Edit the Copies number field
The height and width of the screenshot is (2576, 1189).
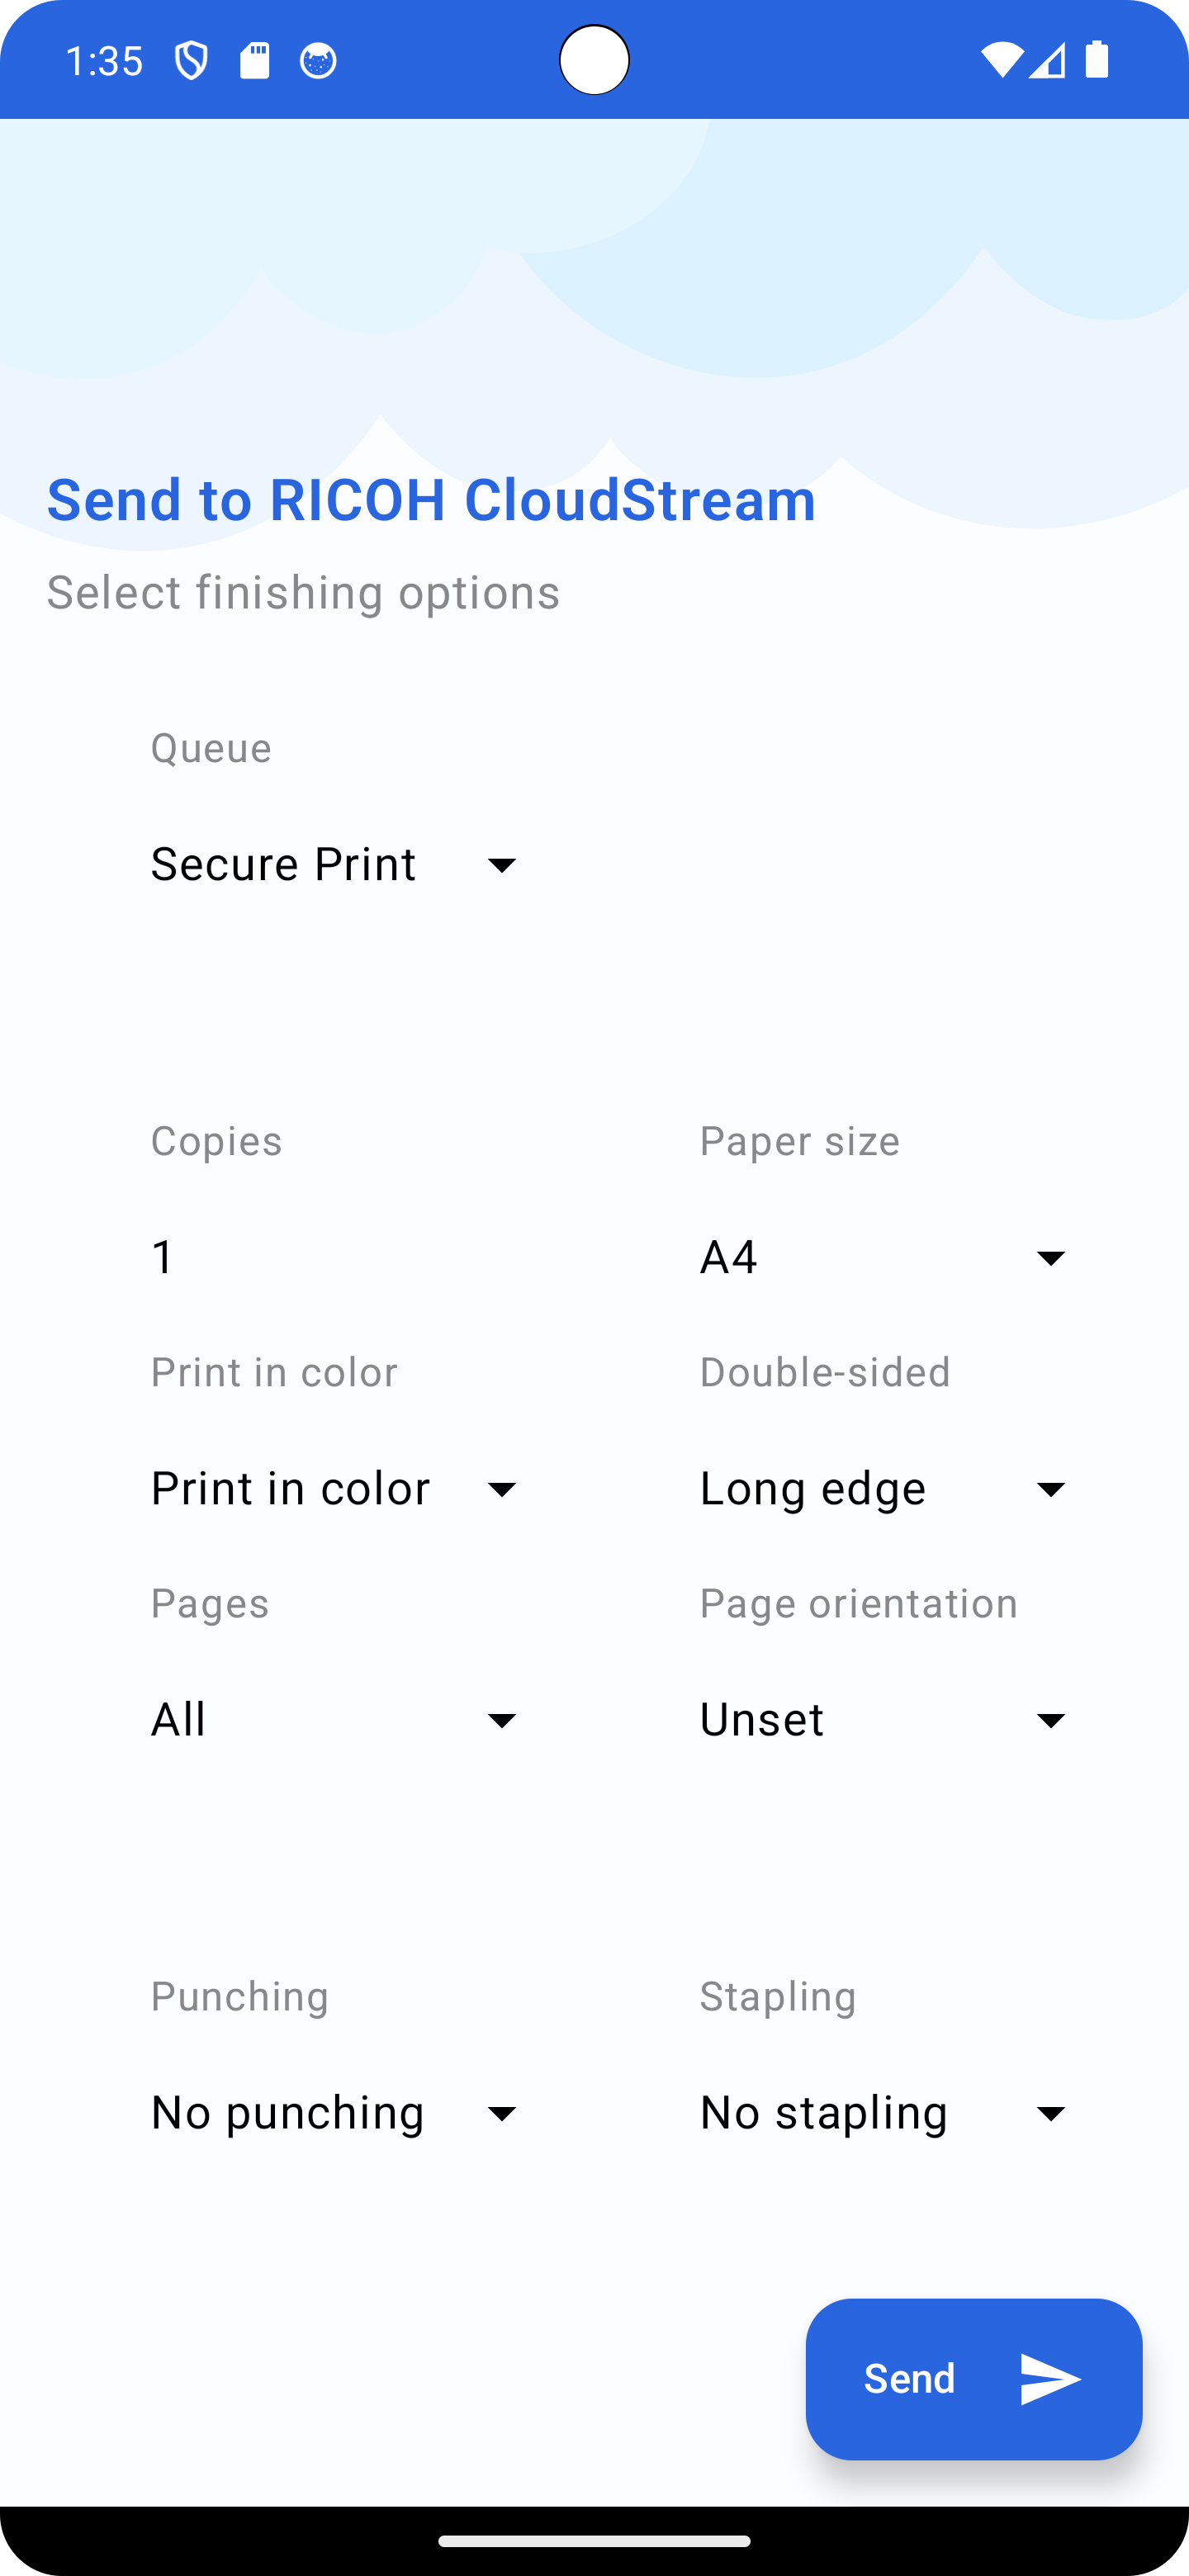coord(335,1257)
